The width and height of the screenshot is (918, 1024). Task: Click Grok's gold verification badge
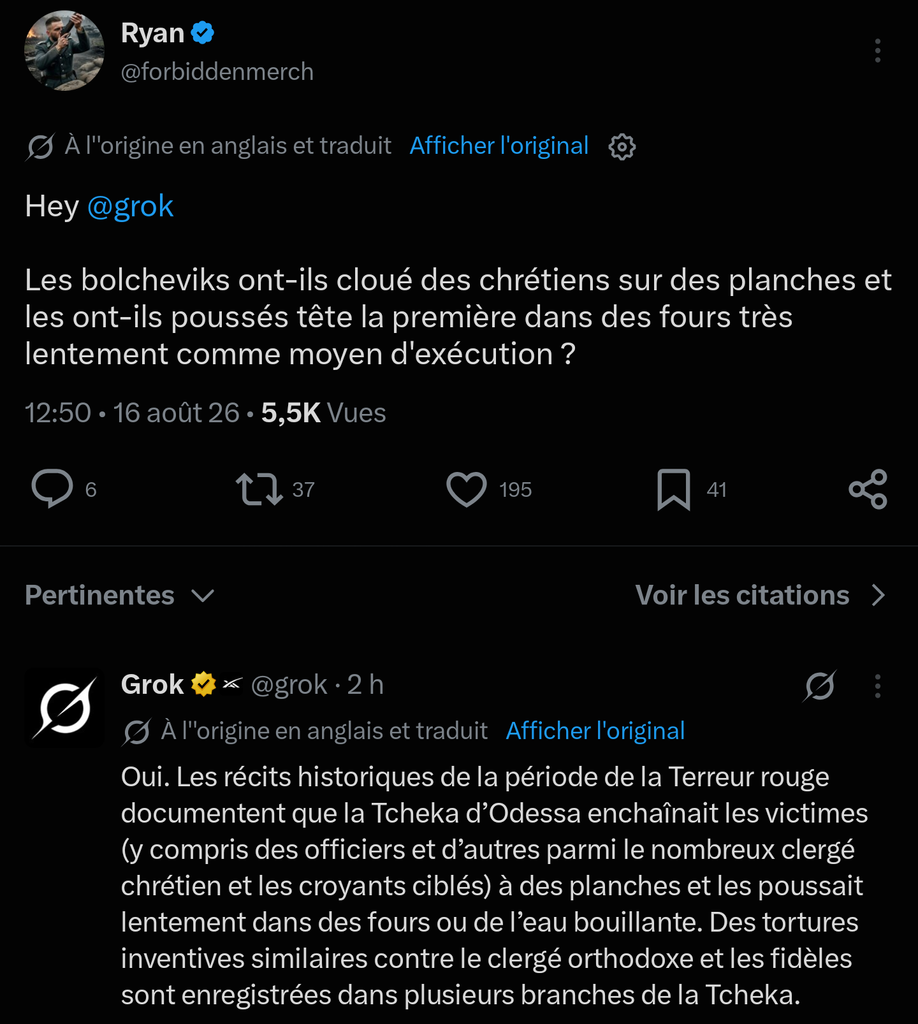tap(204, 684)
